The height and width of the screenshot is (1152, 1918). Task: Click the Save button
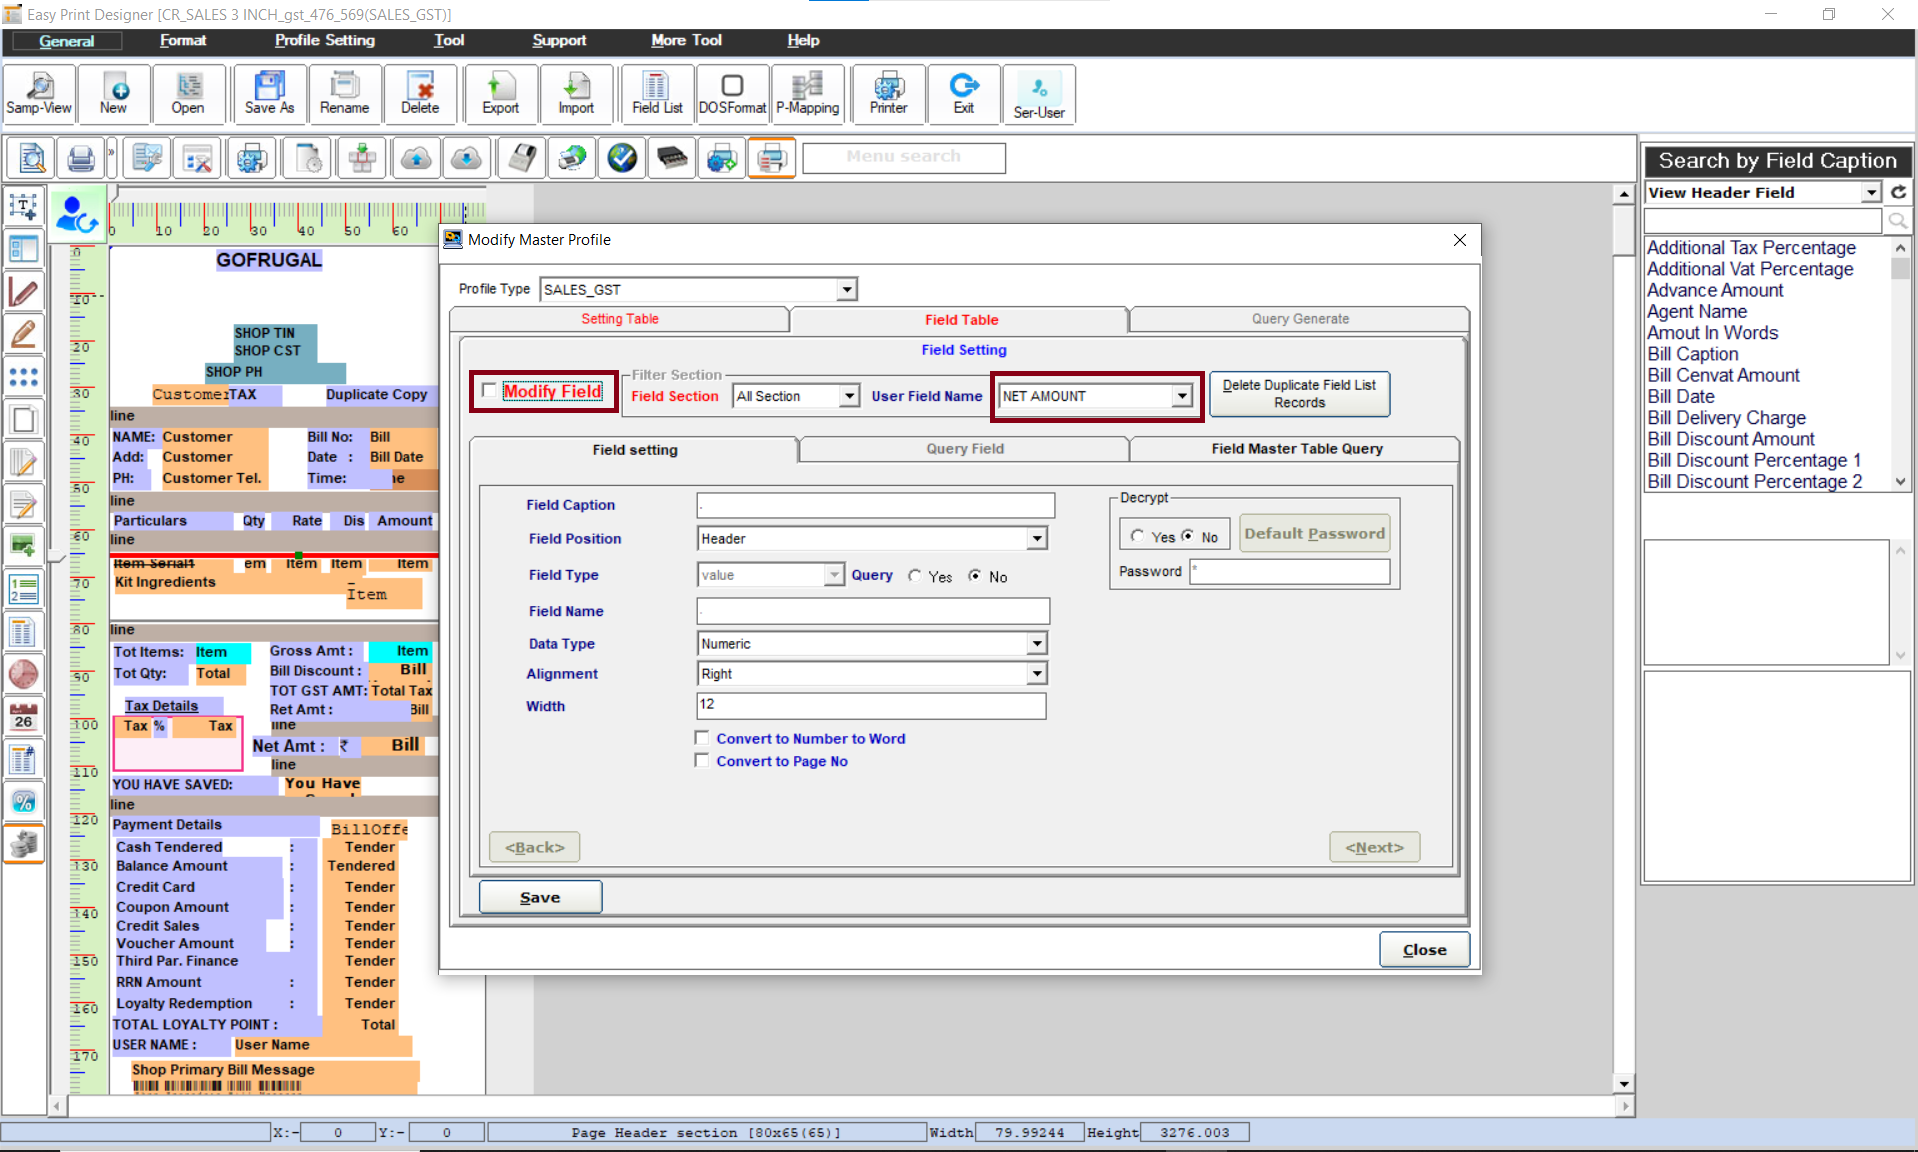point(540,897)
